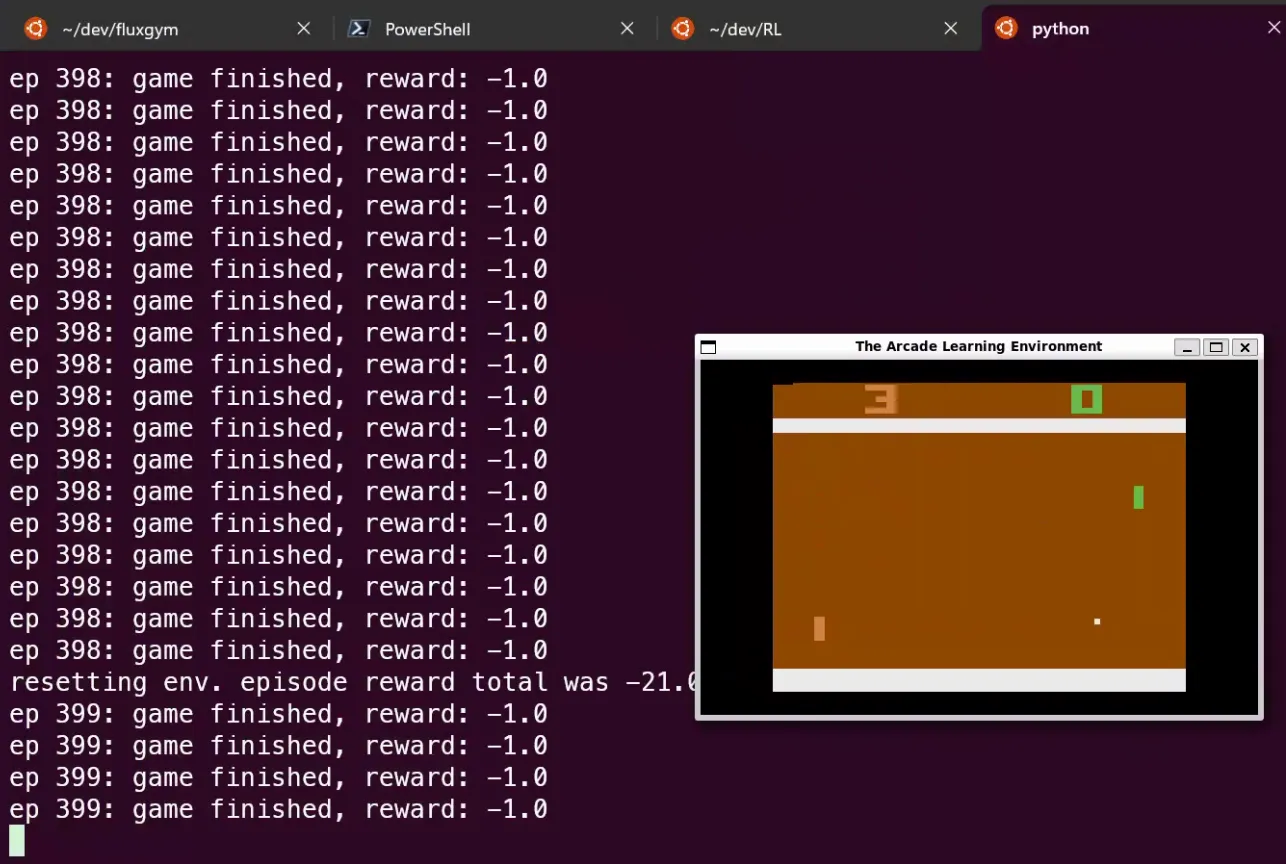This screenshot has width=1286, height=864.
Task: Click the Arcade Learning Environment title bar text
Action: tap(978, 347)
